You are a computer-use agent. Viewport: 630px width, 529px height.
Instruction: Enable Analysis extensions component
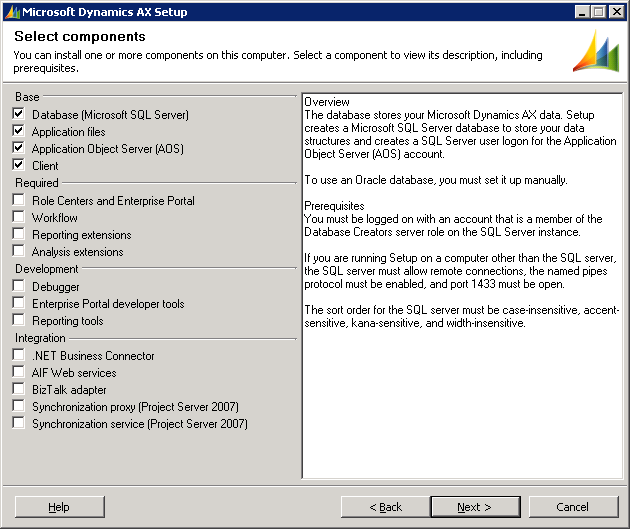[x=19, y=252]
